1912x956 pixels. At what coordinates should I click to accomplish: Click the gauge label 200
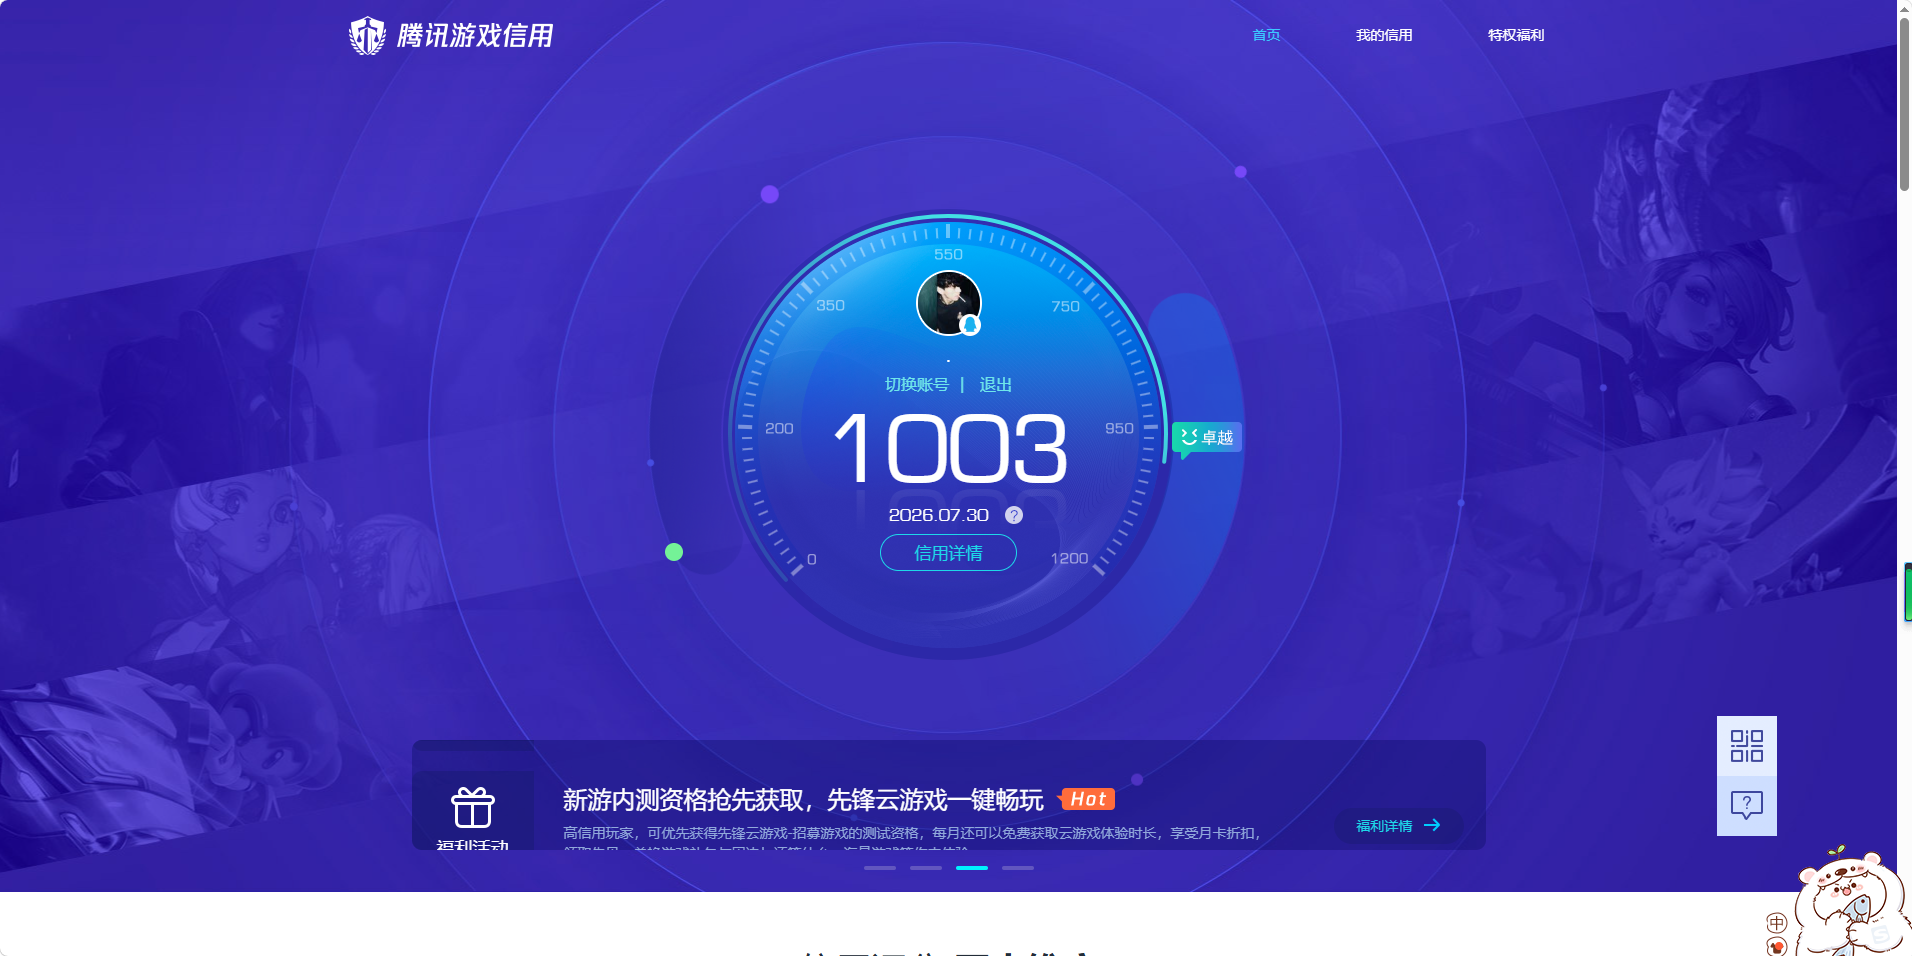(779, 428)
